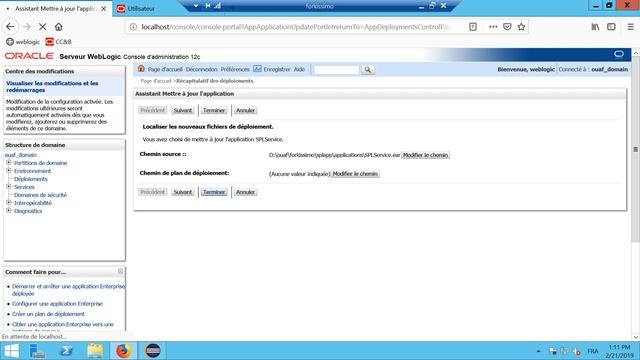The image size is (640, 360).
Task: Click Déconnexion in the console toolbar
Action: [202, 69]
